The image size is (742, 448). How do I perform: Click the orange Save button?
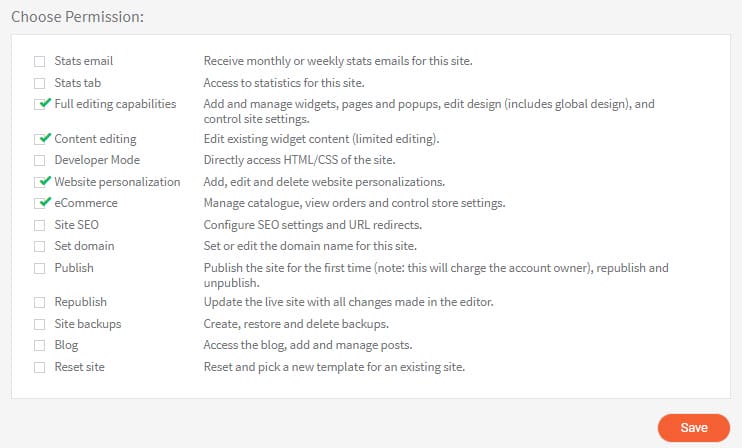(x=694, y=427)
